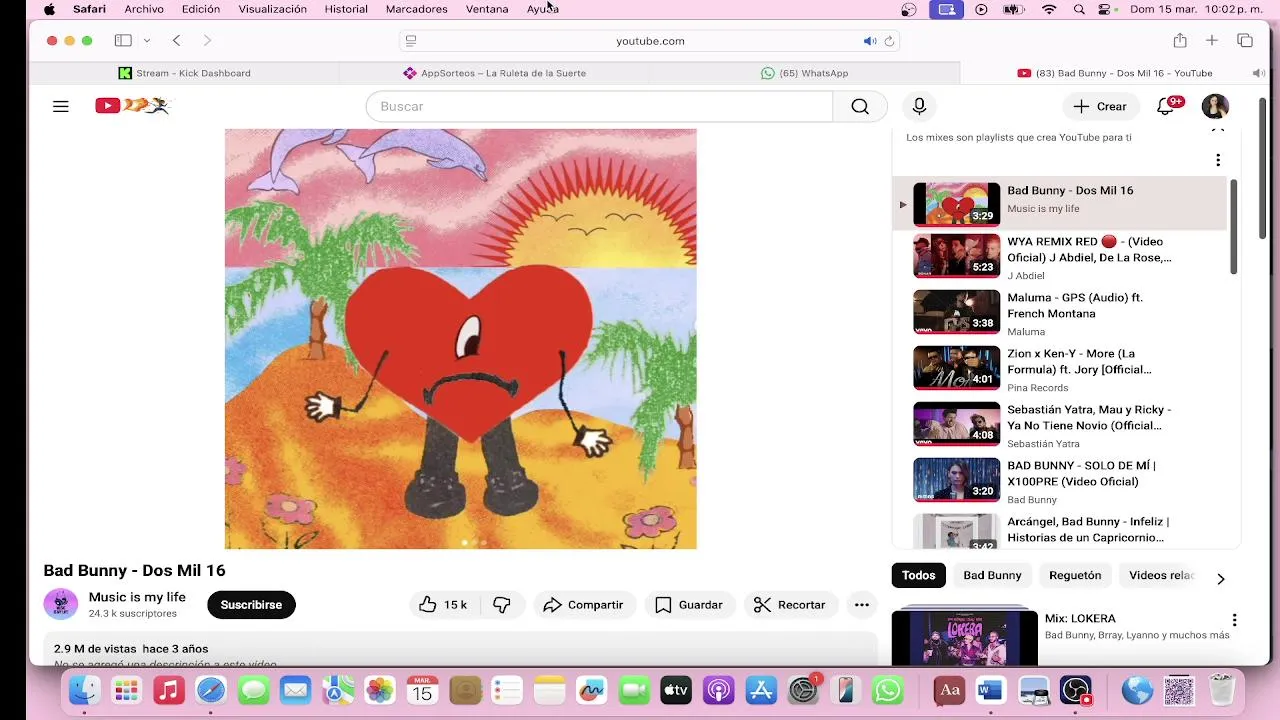Like the video with thumbs up
This screenshot has height=720, width=1280.
pyautogui.click(x=443, y=605)
